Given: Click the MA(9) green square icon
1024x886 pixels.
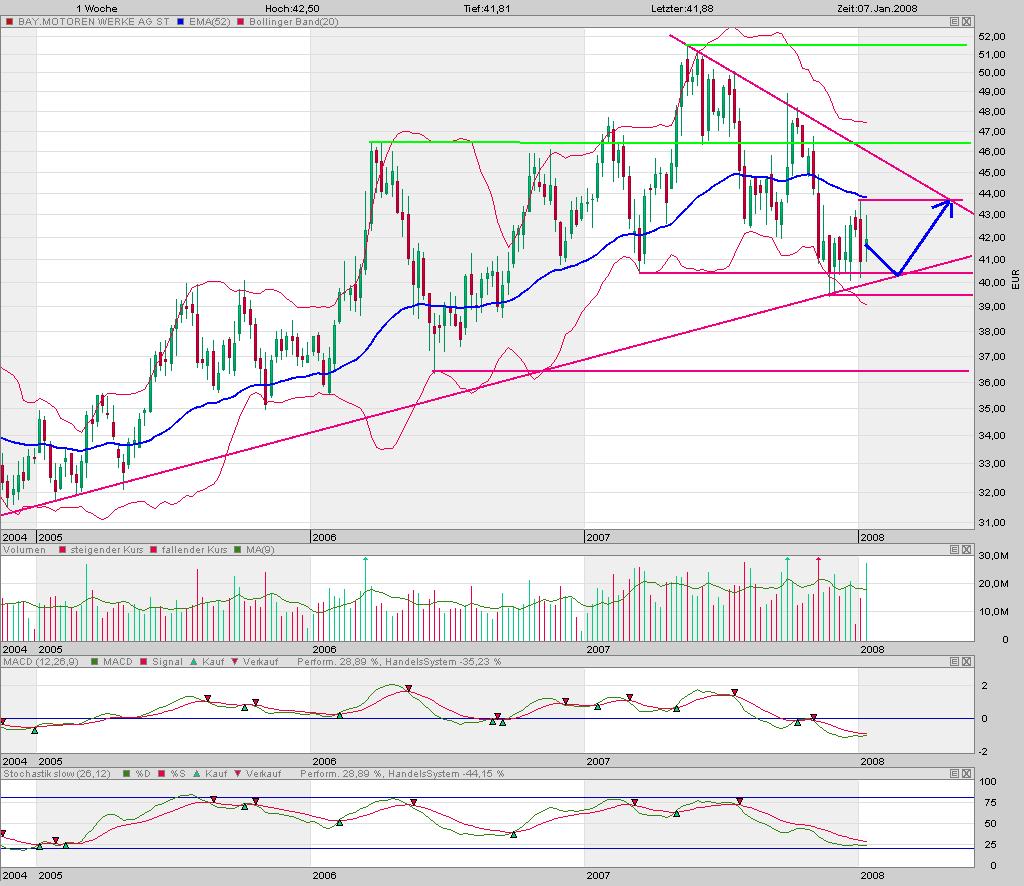Looking at the screenshot, I should [x=237, y=549].
